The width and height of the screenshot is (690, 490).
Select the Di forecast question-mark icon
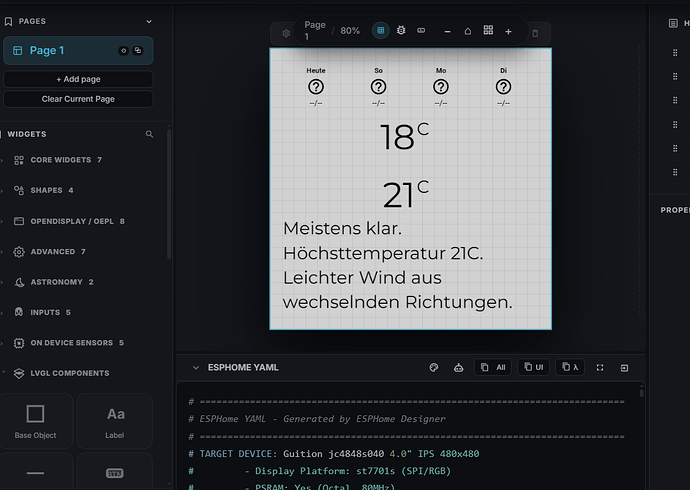click(x=503, y=87)
